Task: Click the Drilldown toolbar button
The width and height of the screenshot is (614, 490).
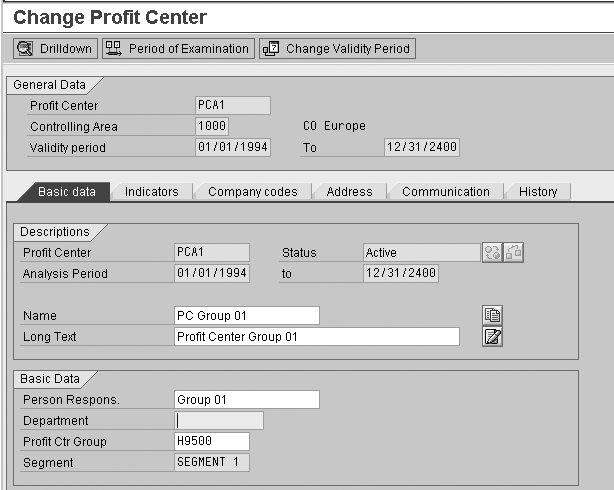Action: [x=55, y=48]
